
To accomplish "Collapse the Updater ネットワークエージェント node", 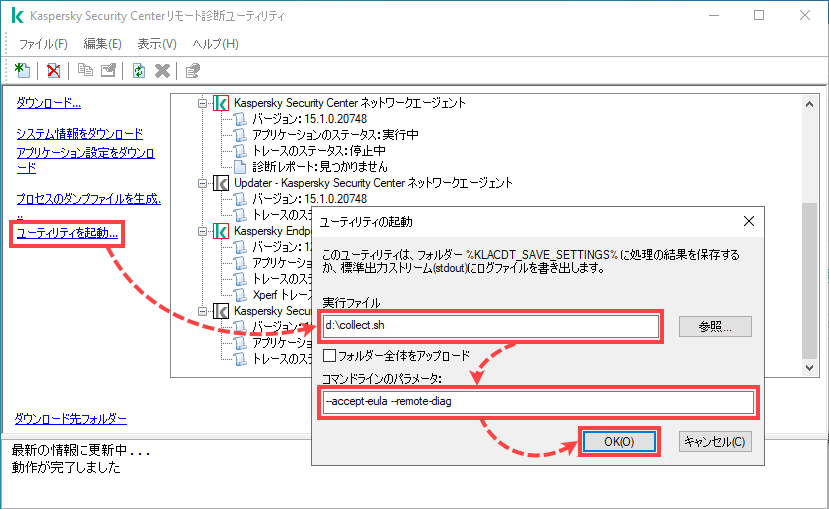I will tap(202, 183).
